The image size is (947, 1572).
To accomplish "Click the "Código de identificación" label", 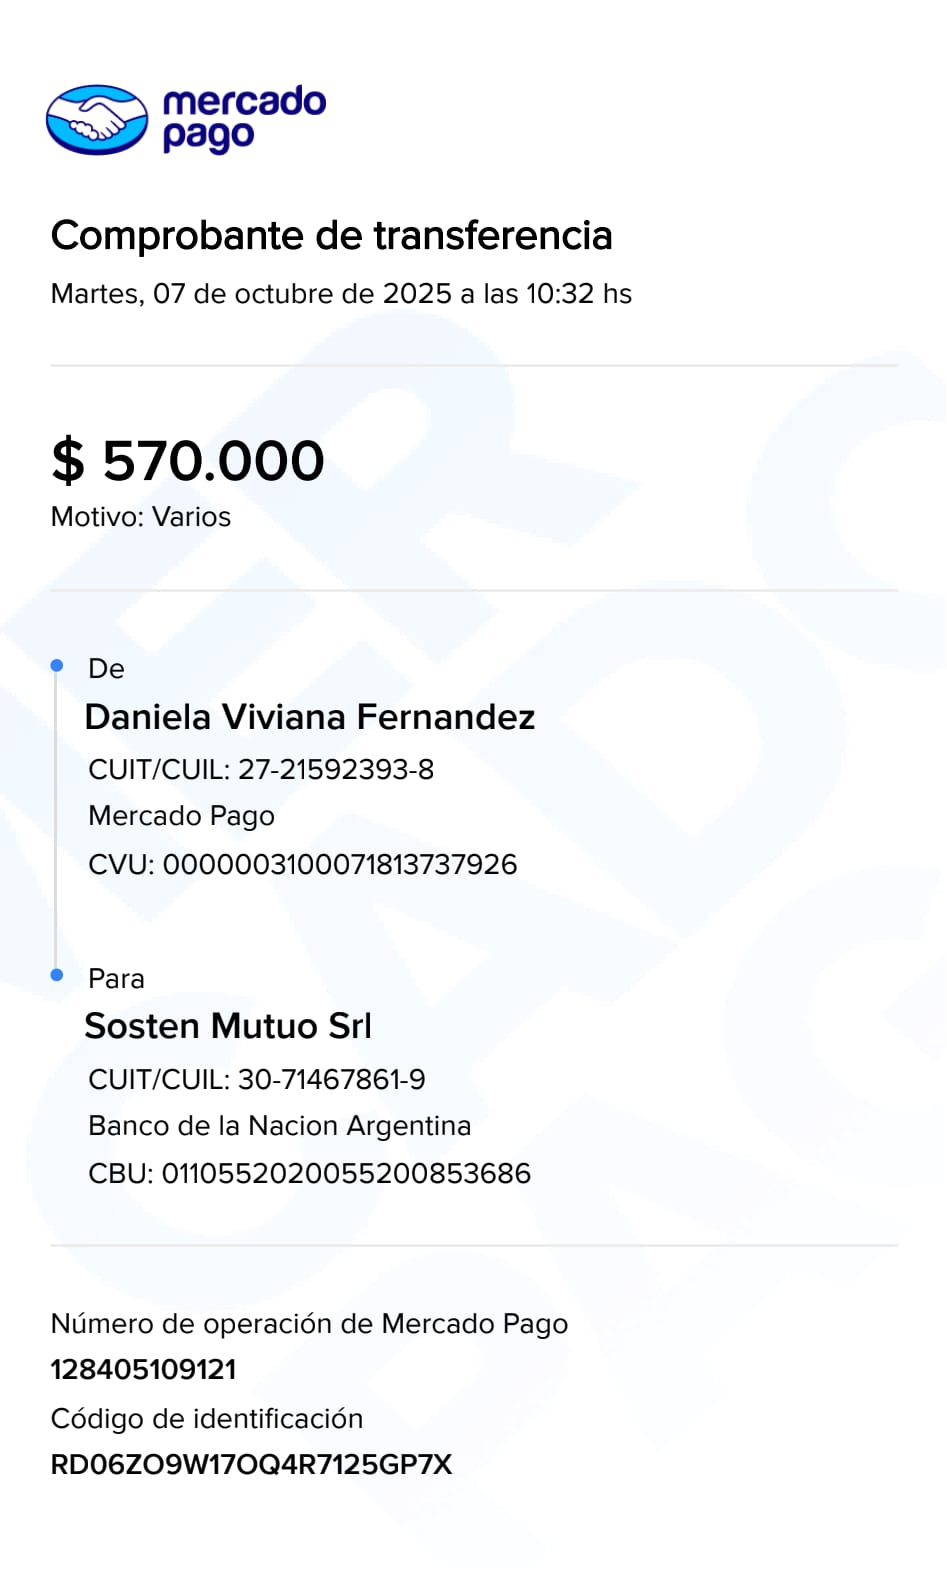I will tap(207, 1419).
